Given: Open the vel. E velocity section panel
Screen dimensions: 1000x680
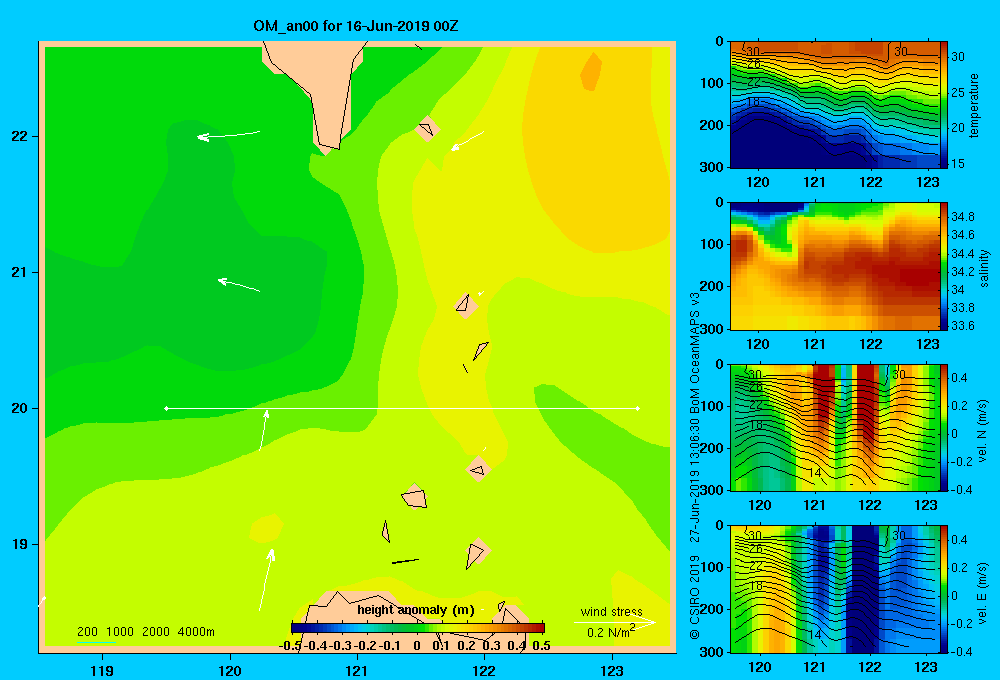Looking at the screenshot, I should point(834,589).
